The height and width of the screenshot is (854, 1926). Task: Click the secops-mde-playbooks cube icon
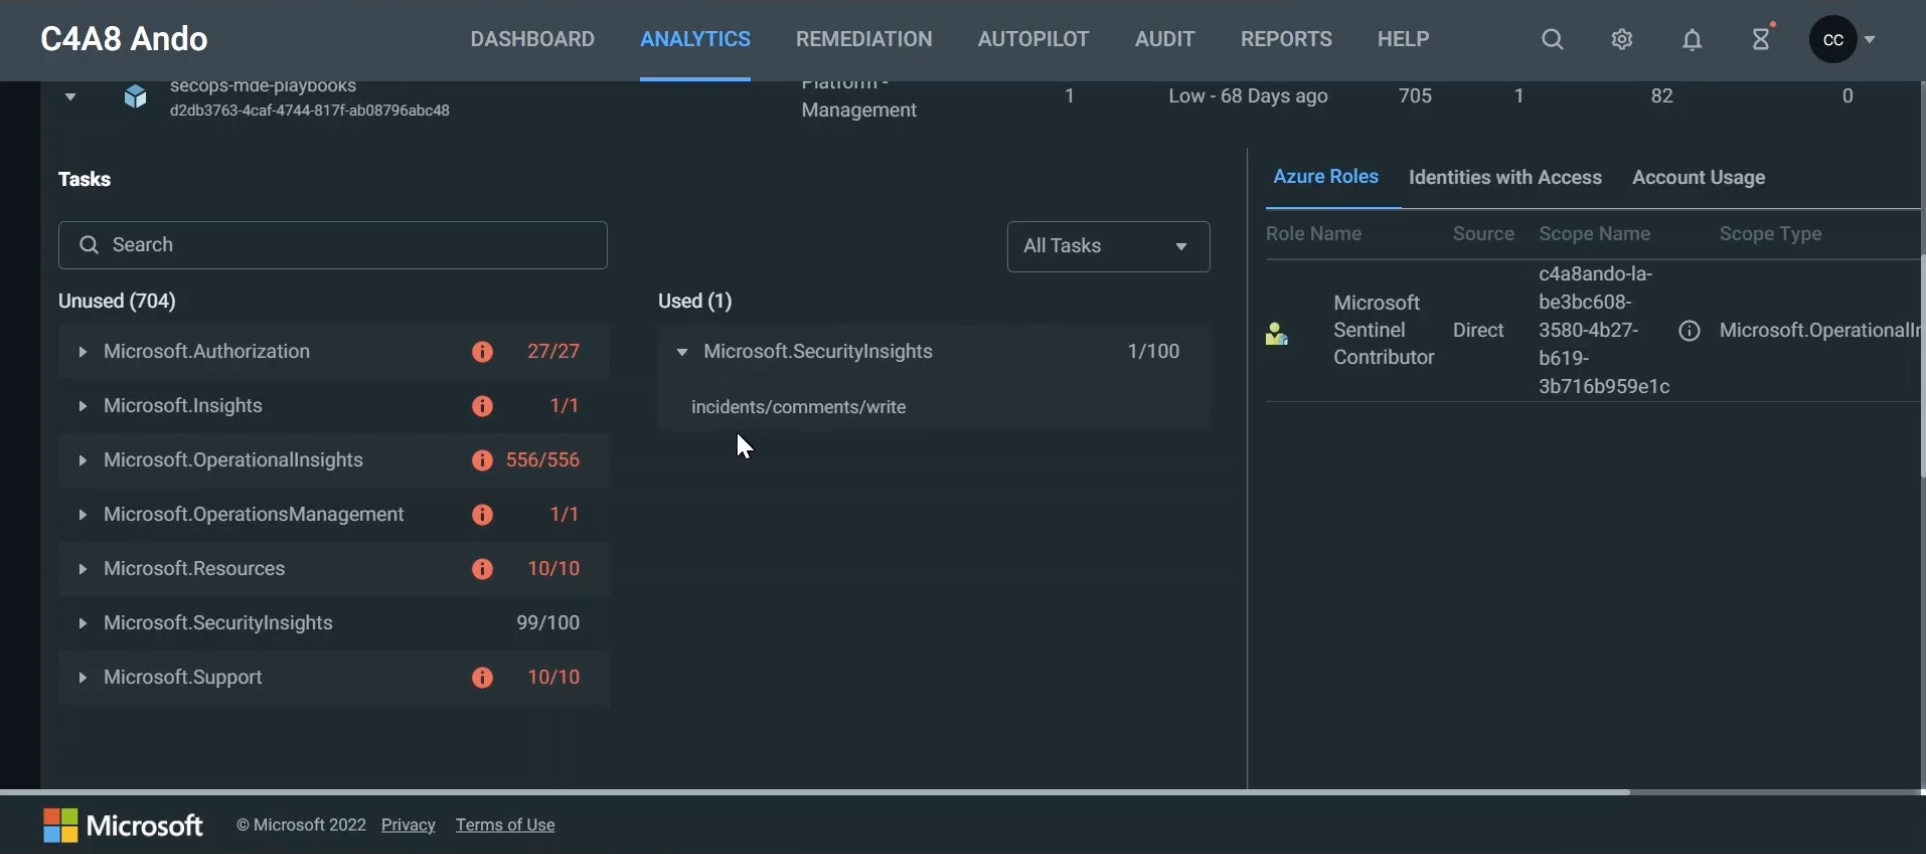tap(135, 97)
